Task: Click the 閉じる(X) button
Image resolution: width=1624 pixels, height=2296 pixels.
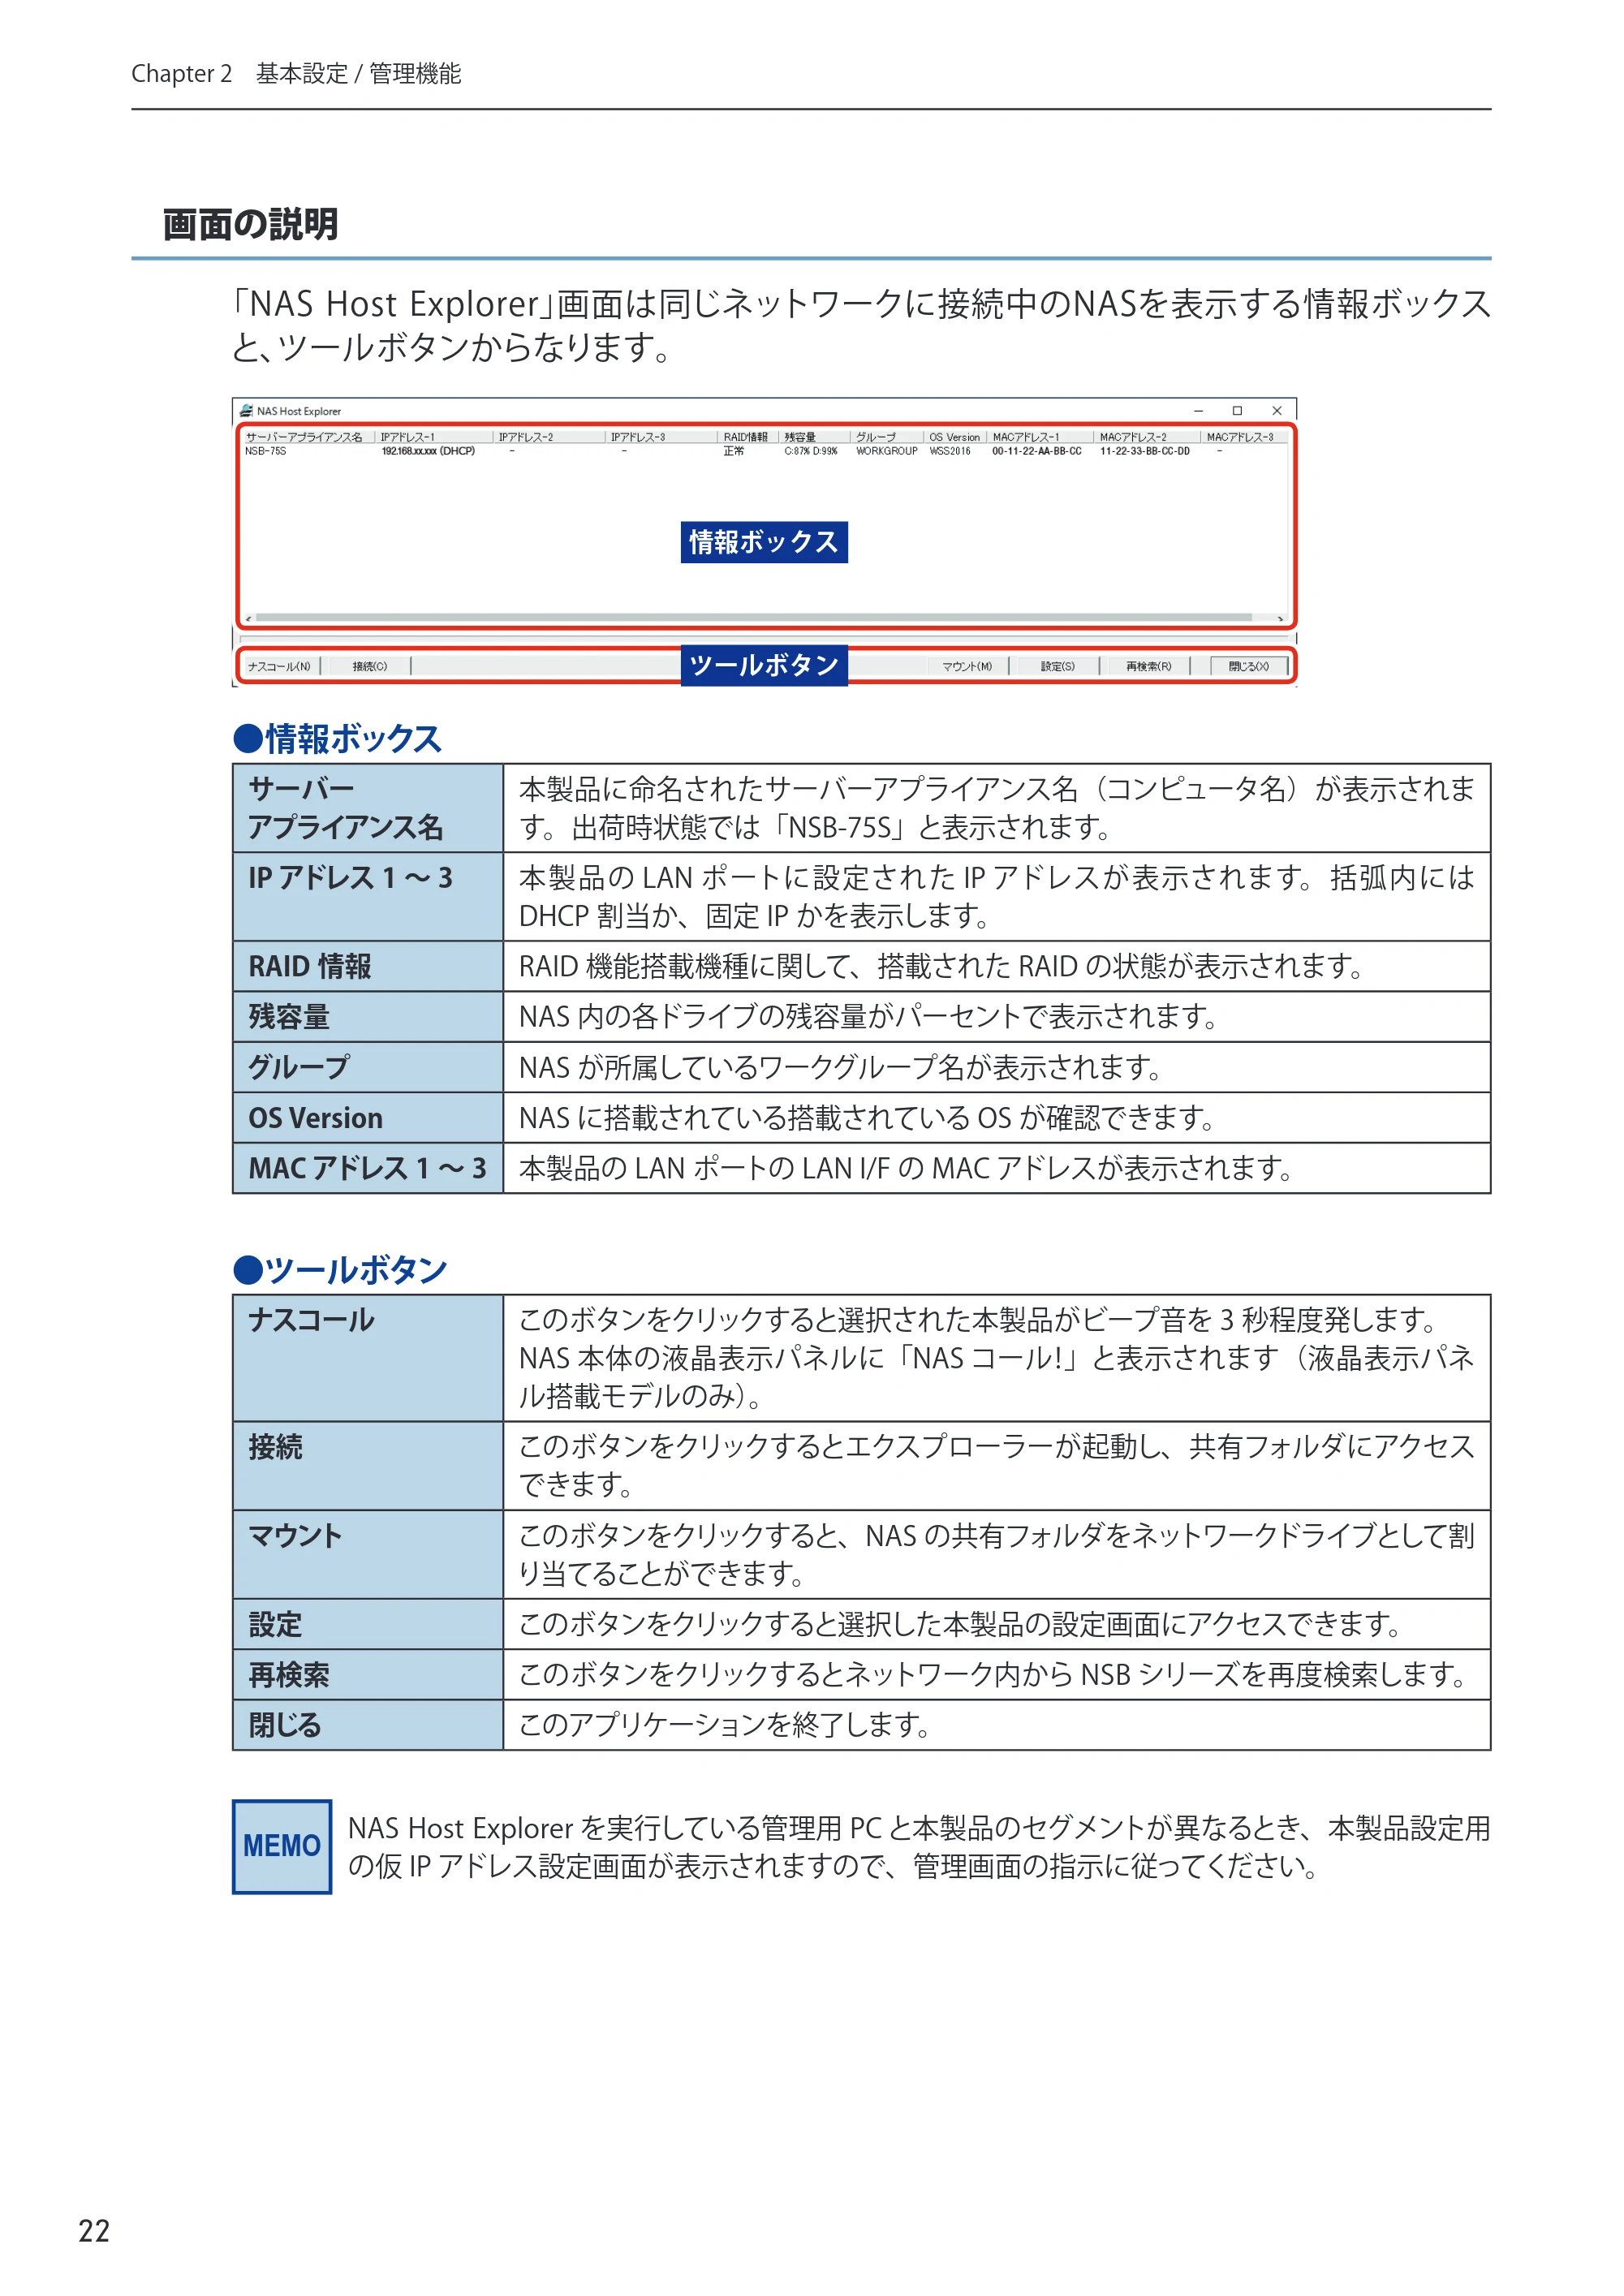Action: point(1248,666)
